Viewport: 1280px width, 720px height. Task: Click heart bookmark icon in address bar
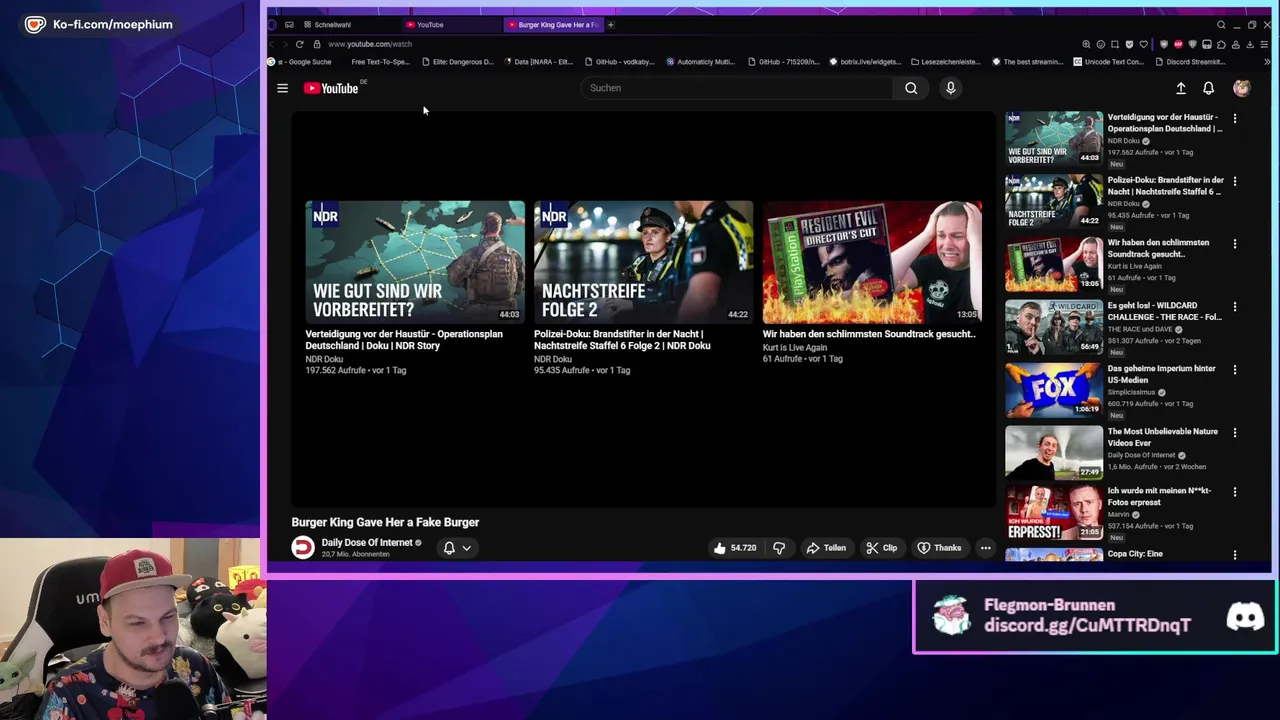tap(1143, 44)
